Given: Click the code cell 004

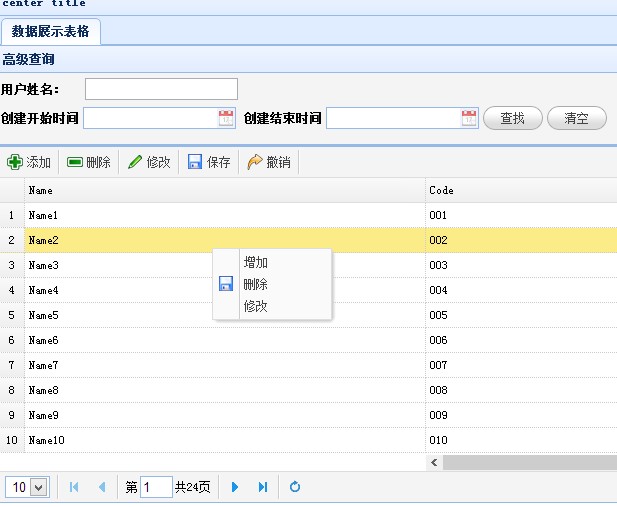Looking at the screenshot, I should coord(521,290).
